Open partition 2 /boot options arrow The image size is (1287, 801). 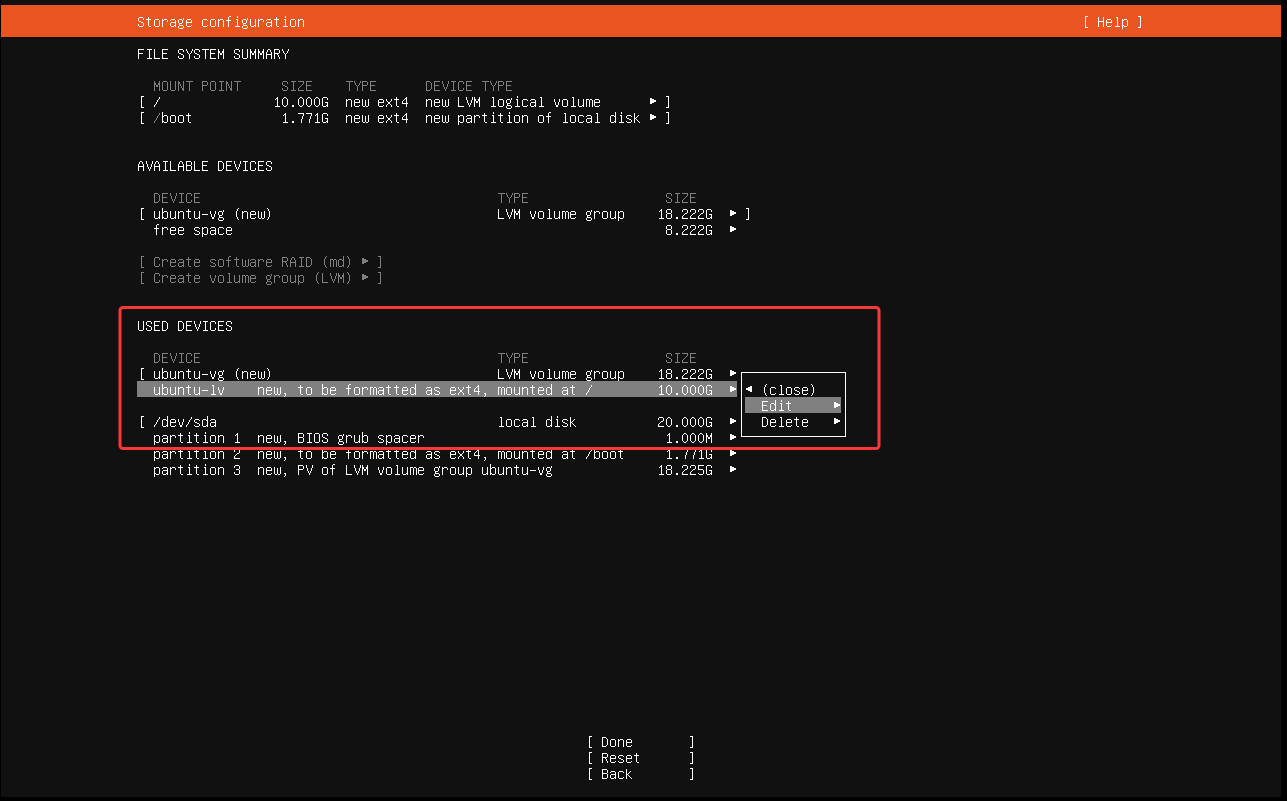coord(733,454)
